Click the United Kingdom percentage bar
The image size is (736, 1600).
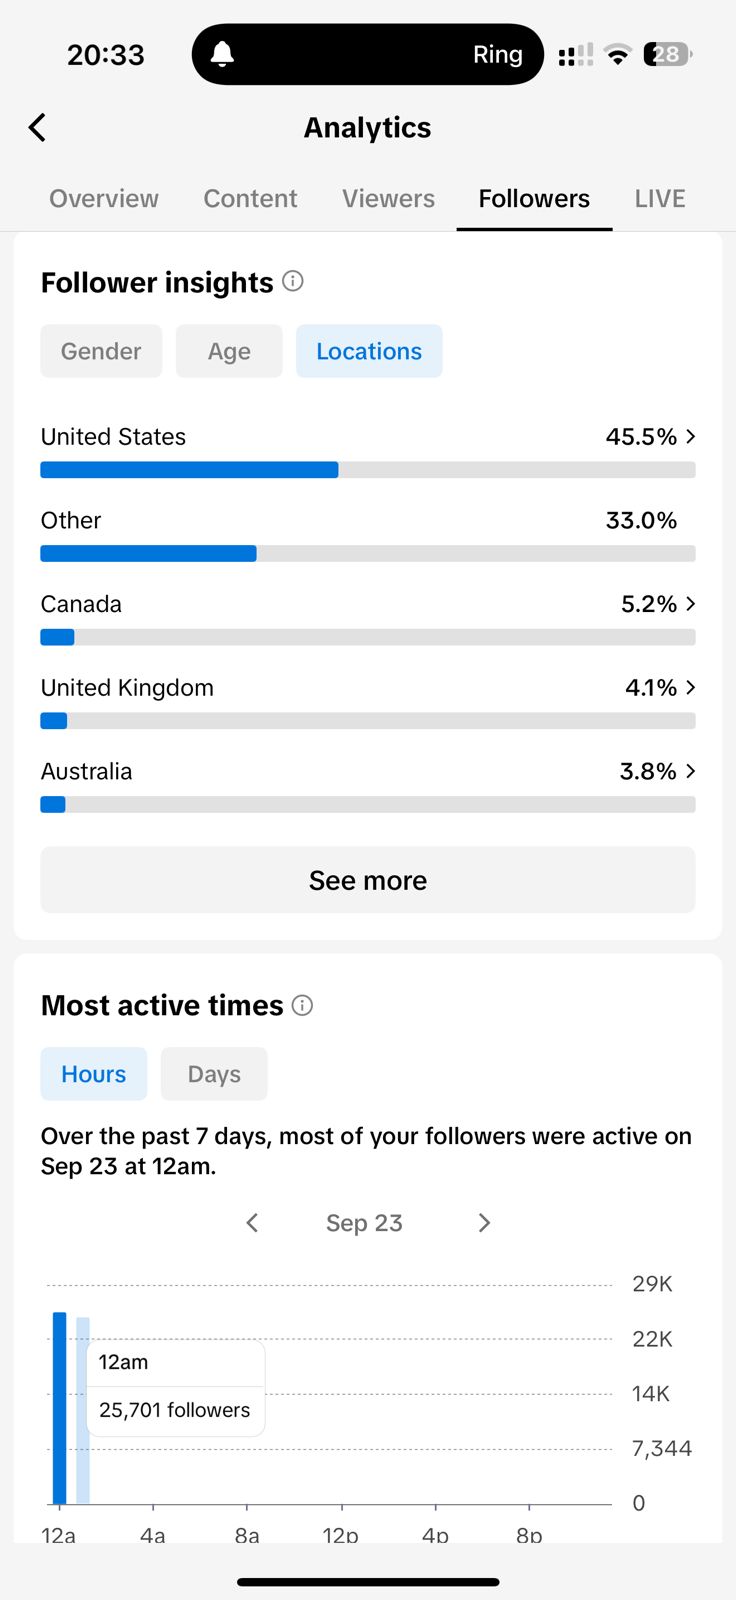coord(367,721)
